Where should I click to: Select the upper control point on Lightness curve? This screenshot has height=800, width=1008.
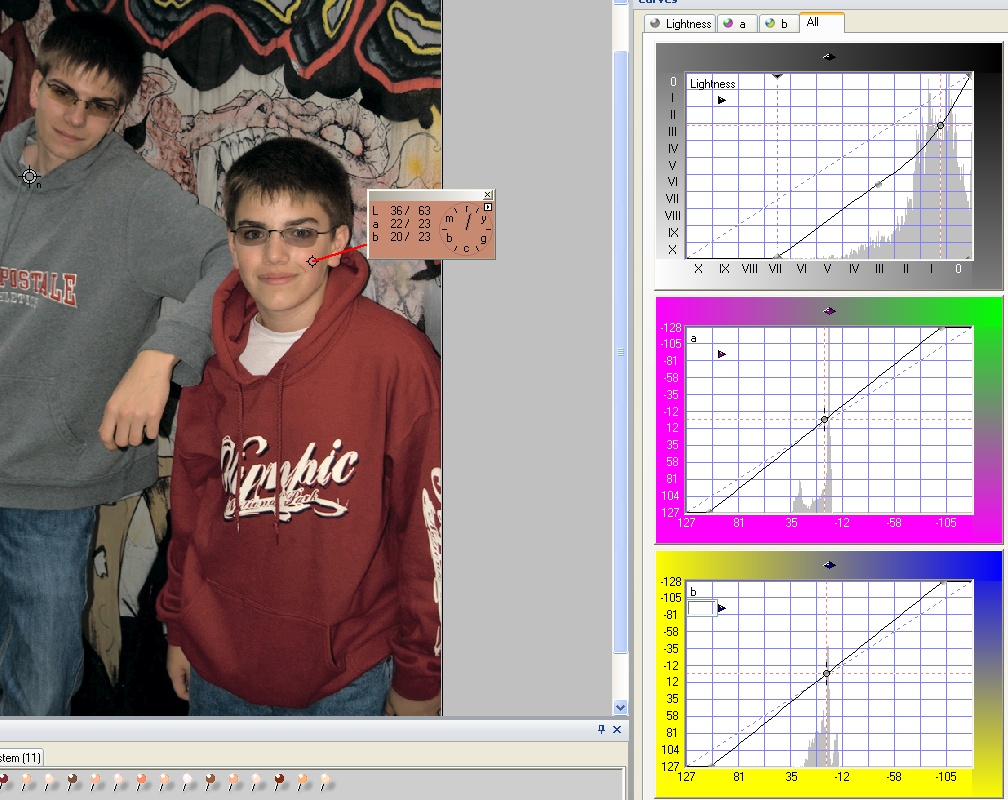(940, 125)
